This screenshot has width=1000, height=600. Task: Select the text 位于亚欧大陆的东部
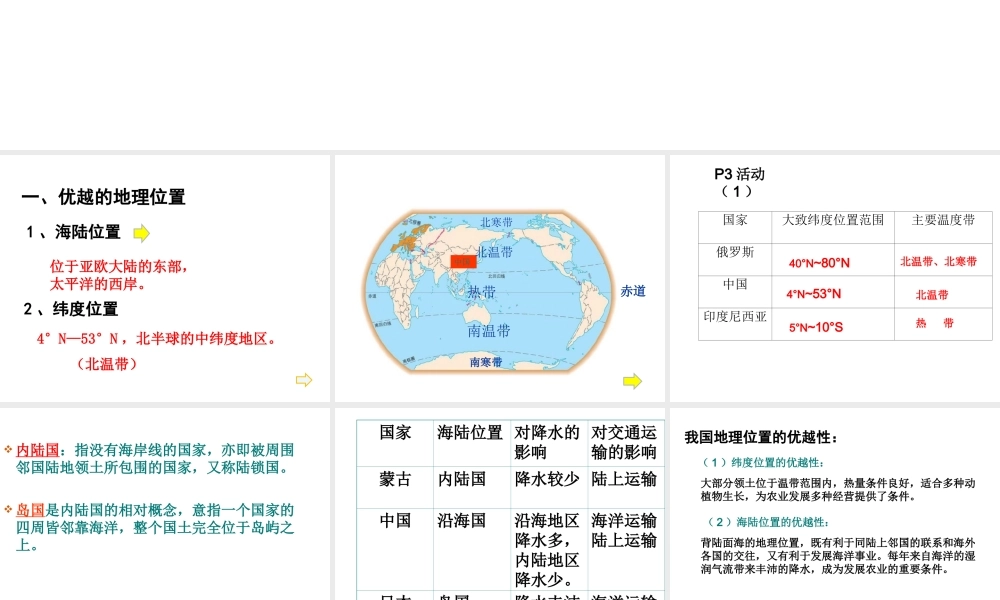[120, 267]
